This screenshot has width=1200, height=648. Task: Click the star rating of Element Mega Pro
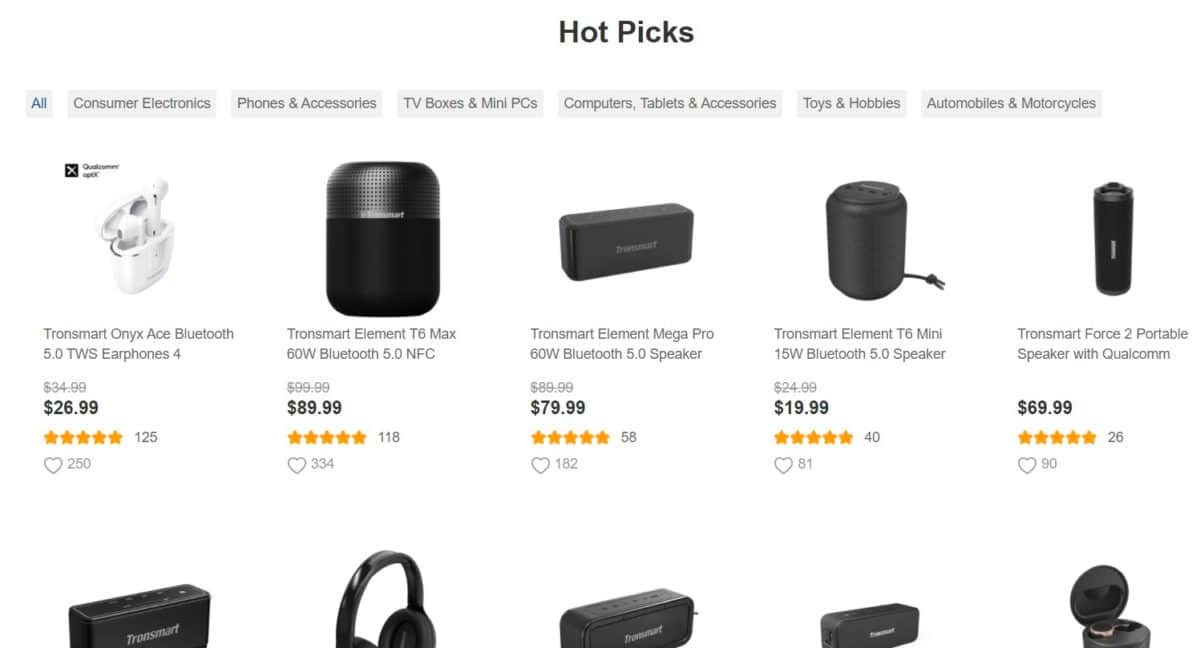[x=570, y=437]
